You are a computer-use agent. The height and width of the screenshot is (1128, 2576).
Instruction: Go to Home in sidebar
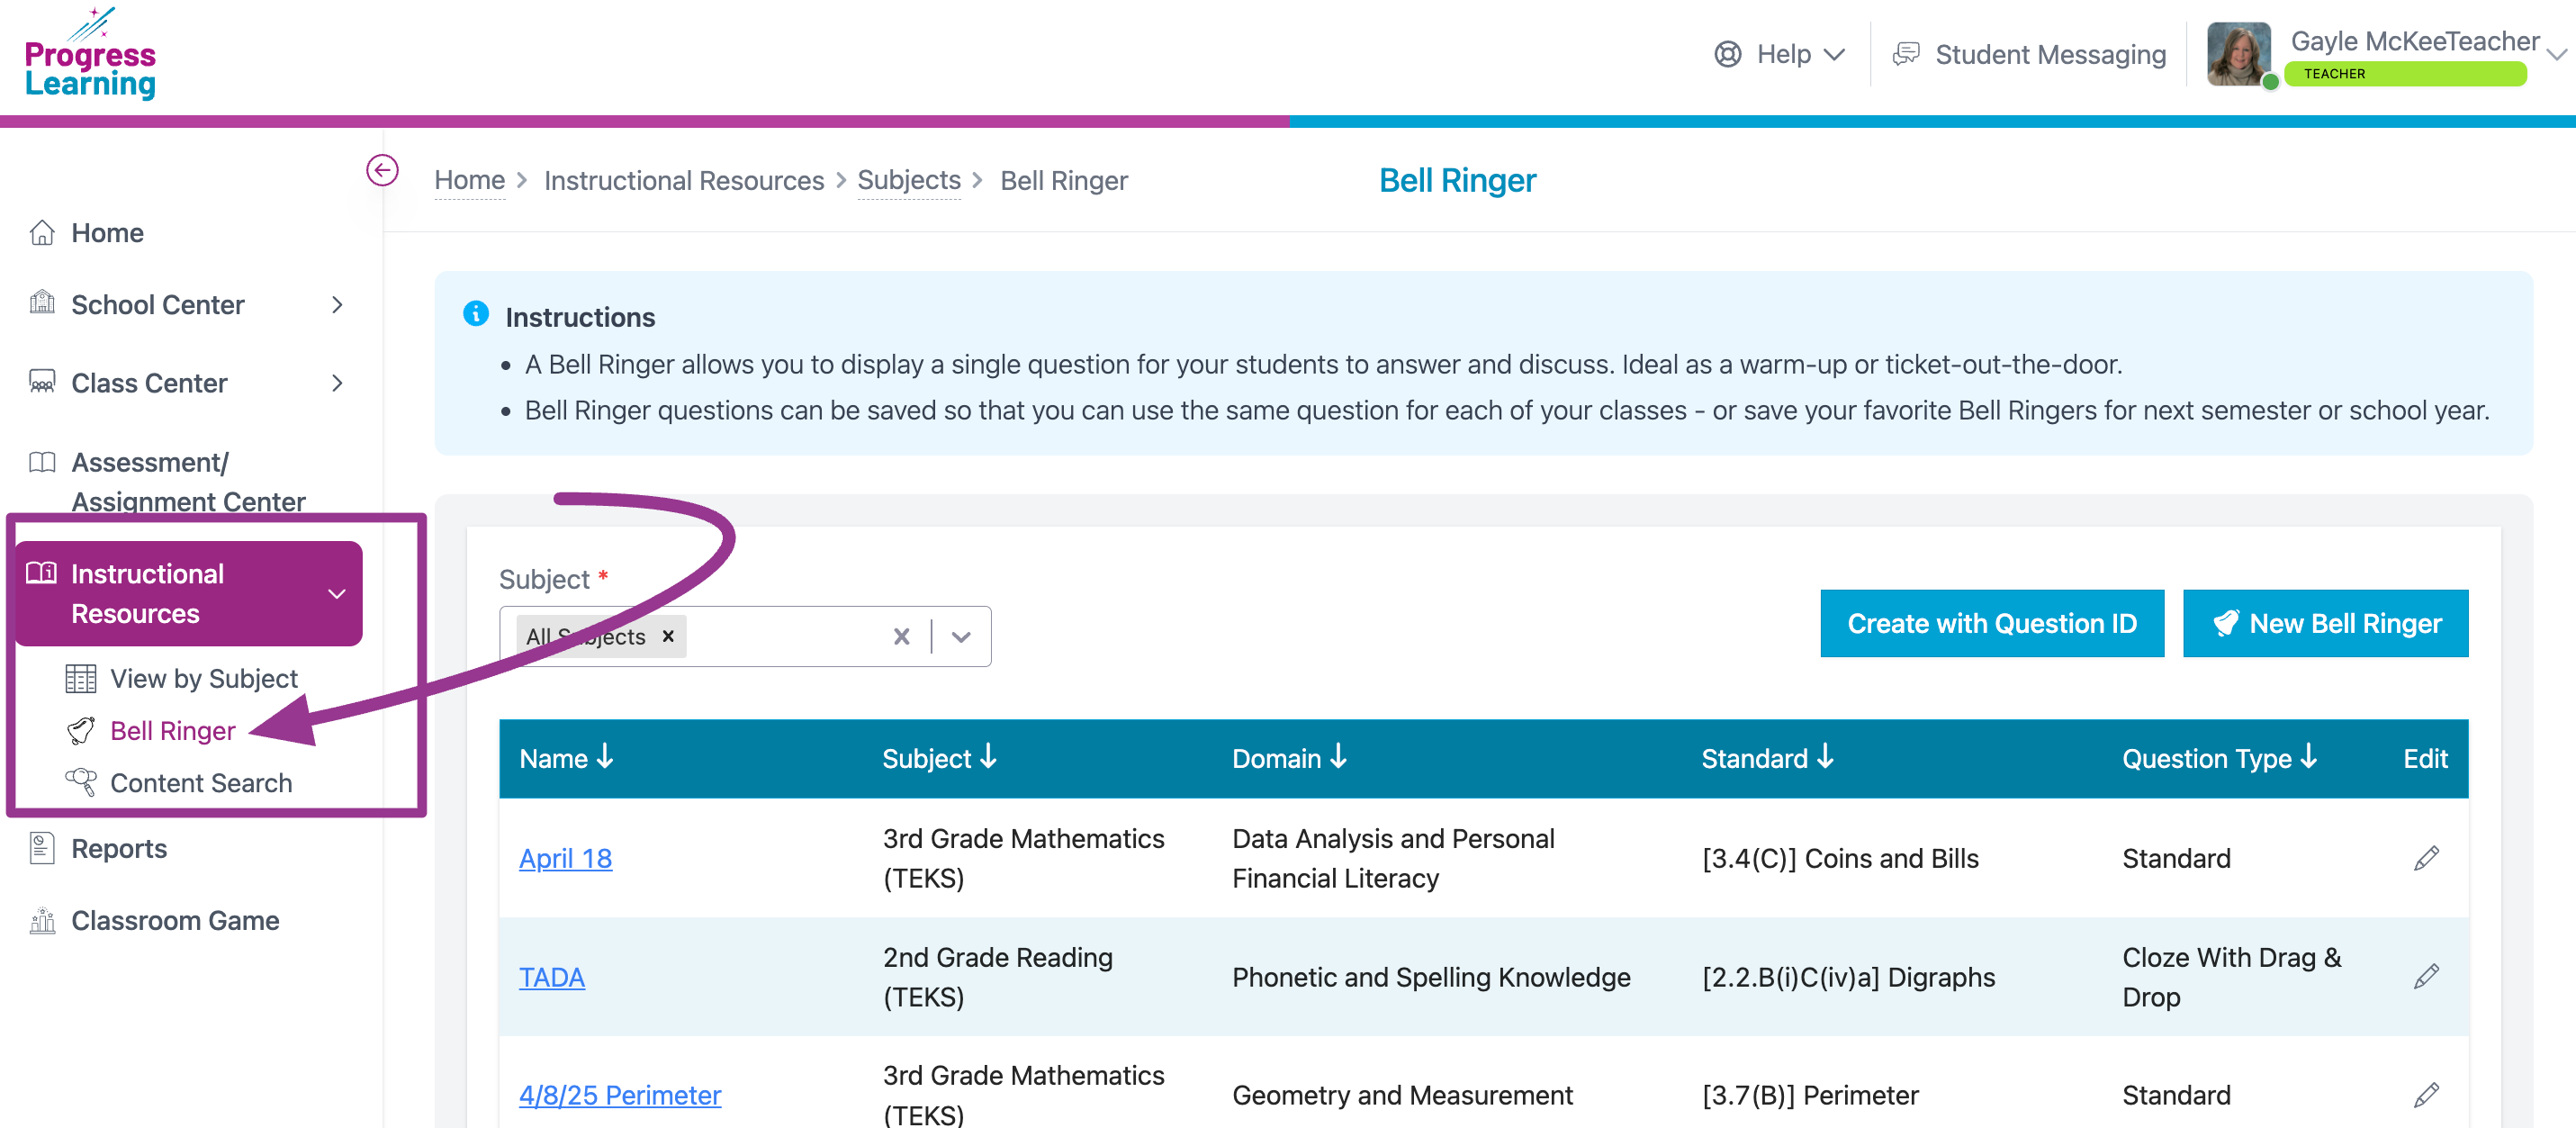[107, 233]
